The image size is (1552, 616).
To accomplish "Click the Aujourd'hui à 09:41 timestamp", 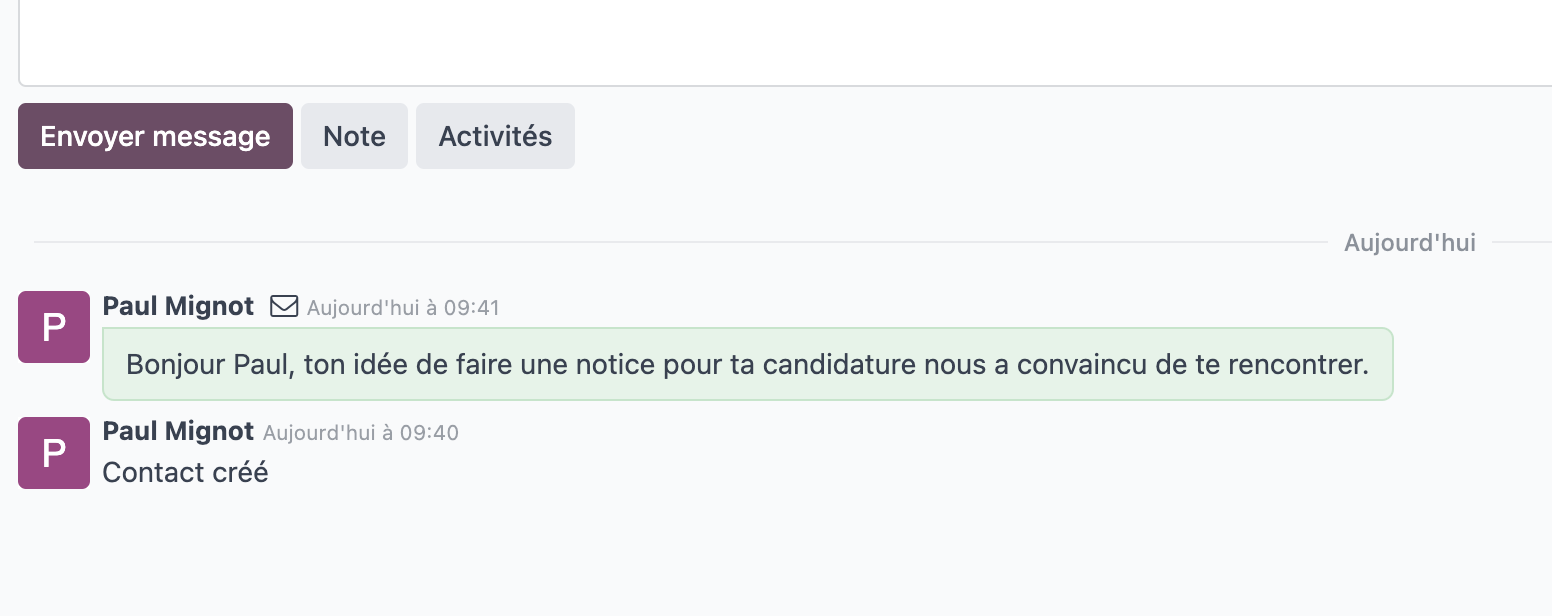I will point(403,308).
